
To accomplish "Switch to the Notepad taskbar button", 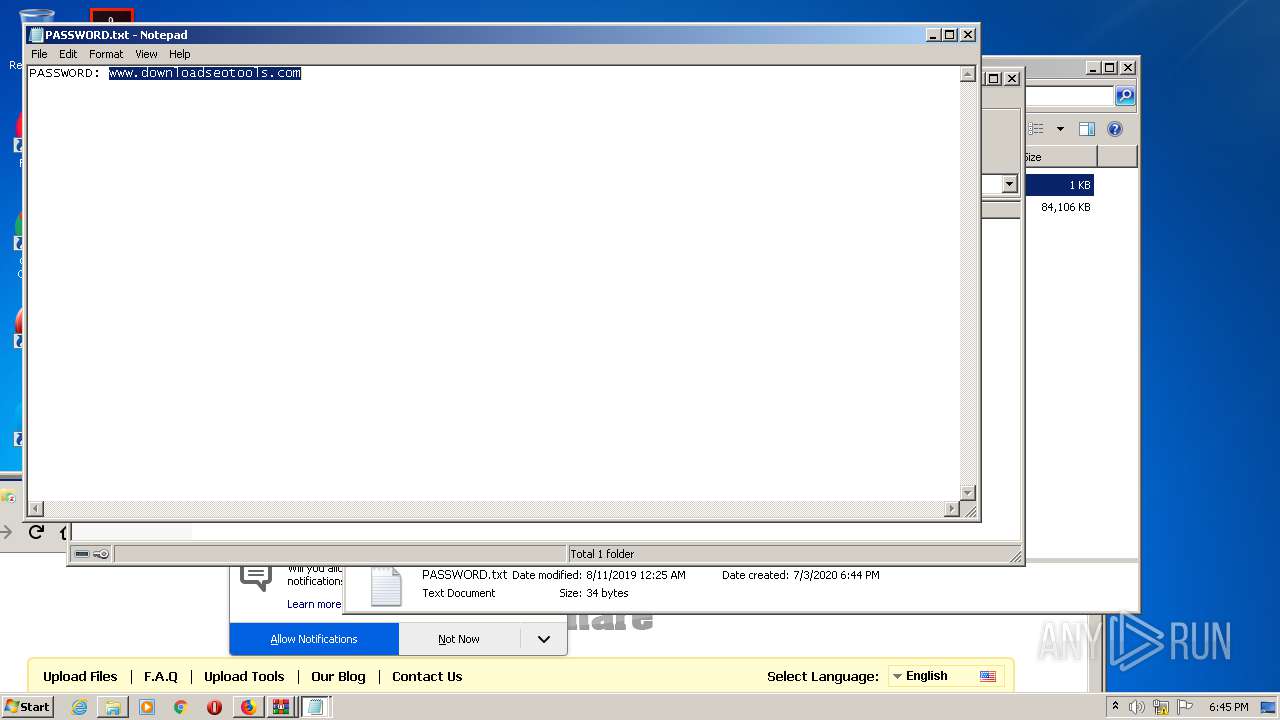I will click(315, 707).
